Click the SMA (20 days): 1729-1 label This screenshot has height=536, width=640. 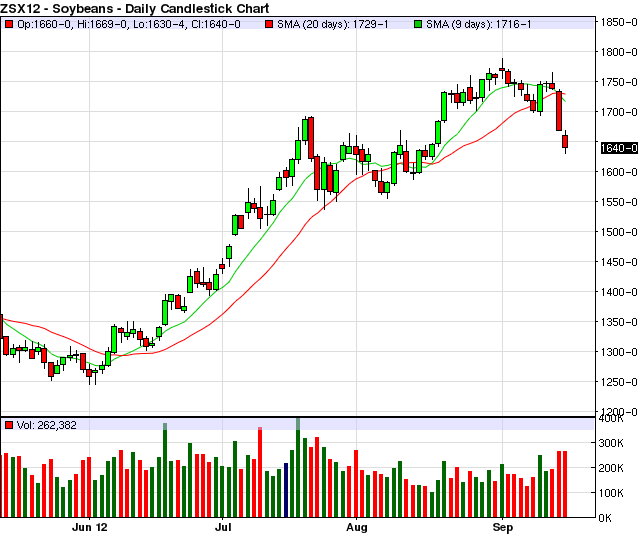[333, 24]
